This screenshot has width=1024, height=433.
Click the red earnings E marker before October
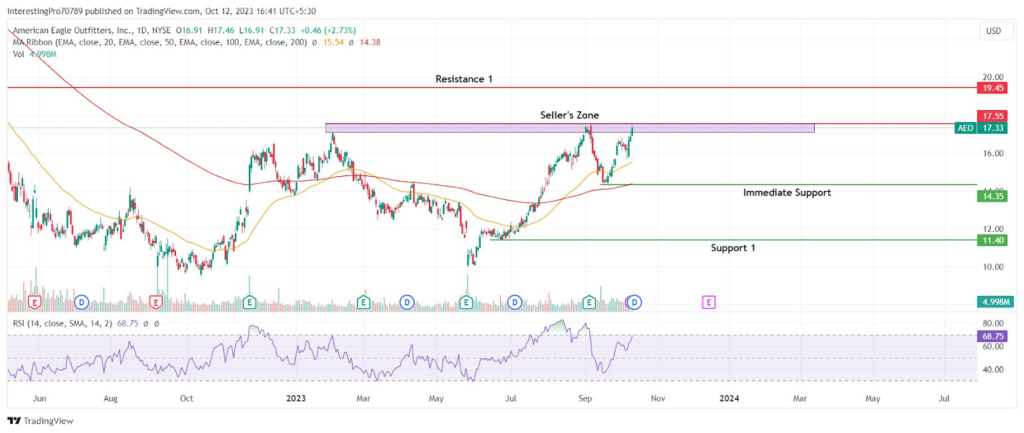pos(155,302)
